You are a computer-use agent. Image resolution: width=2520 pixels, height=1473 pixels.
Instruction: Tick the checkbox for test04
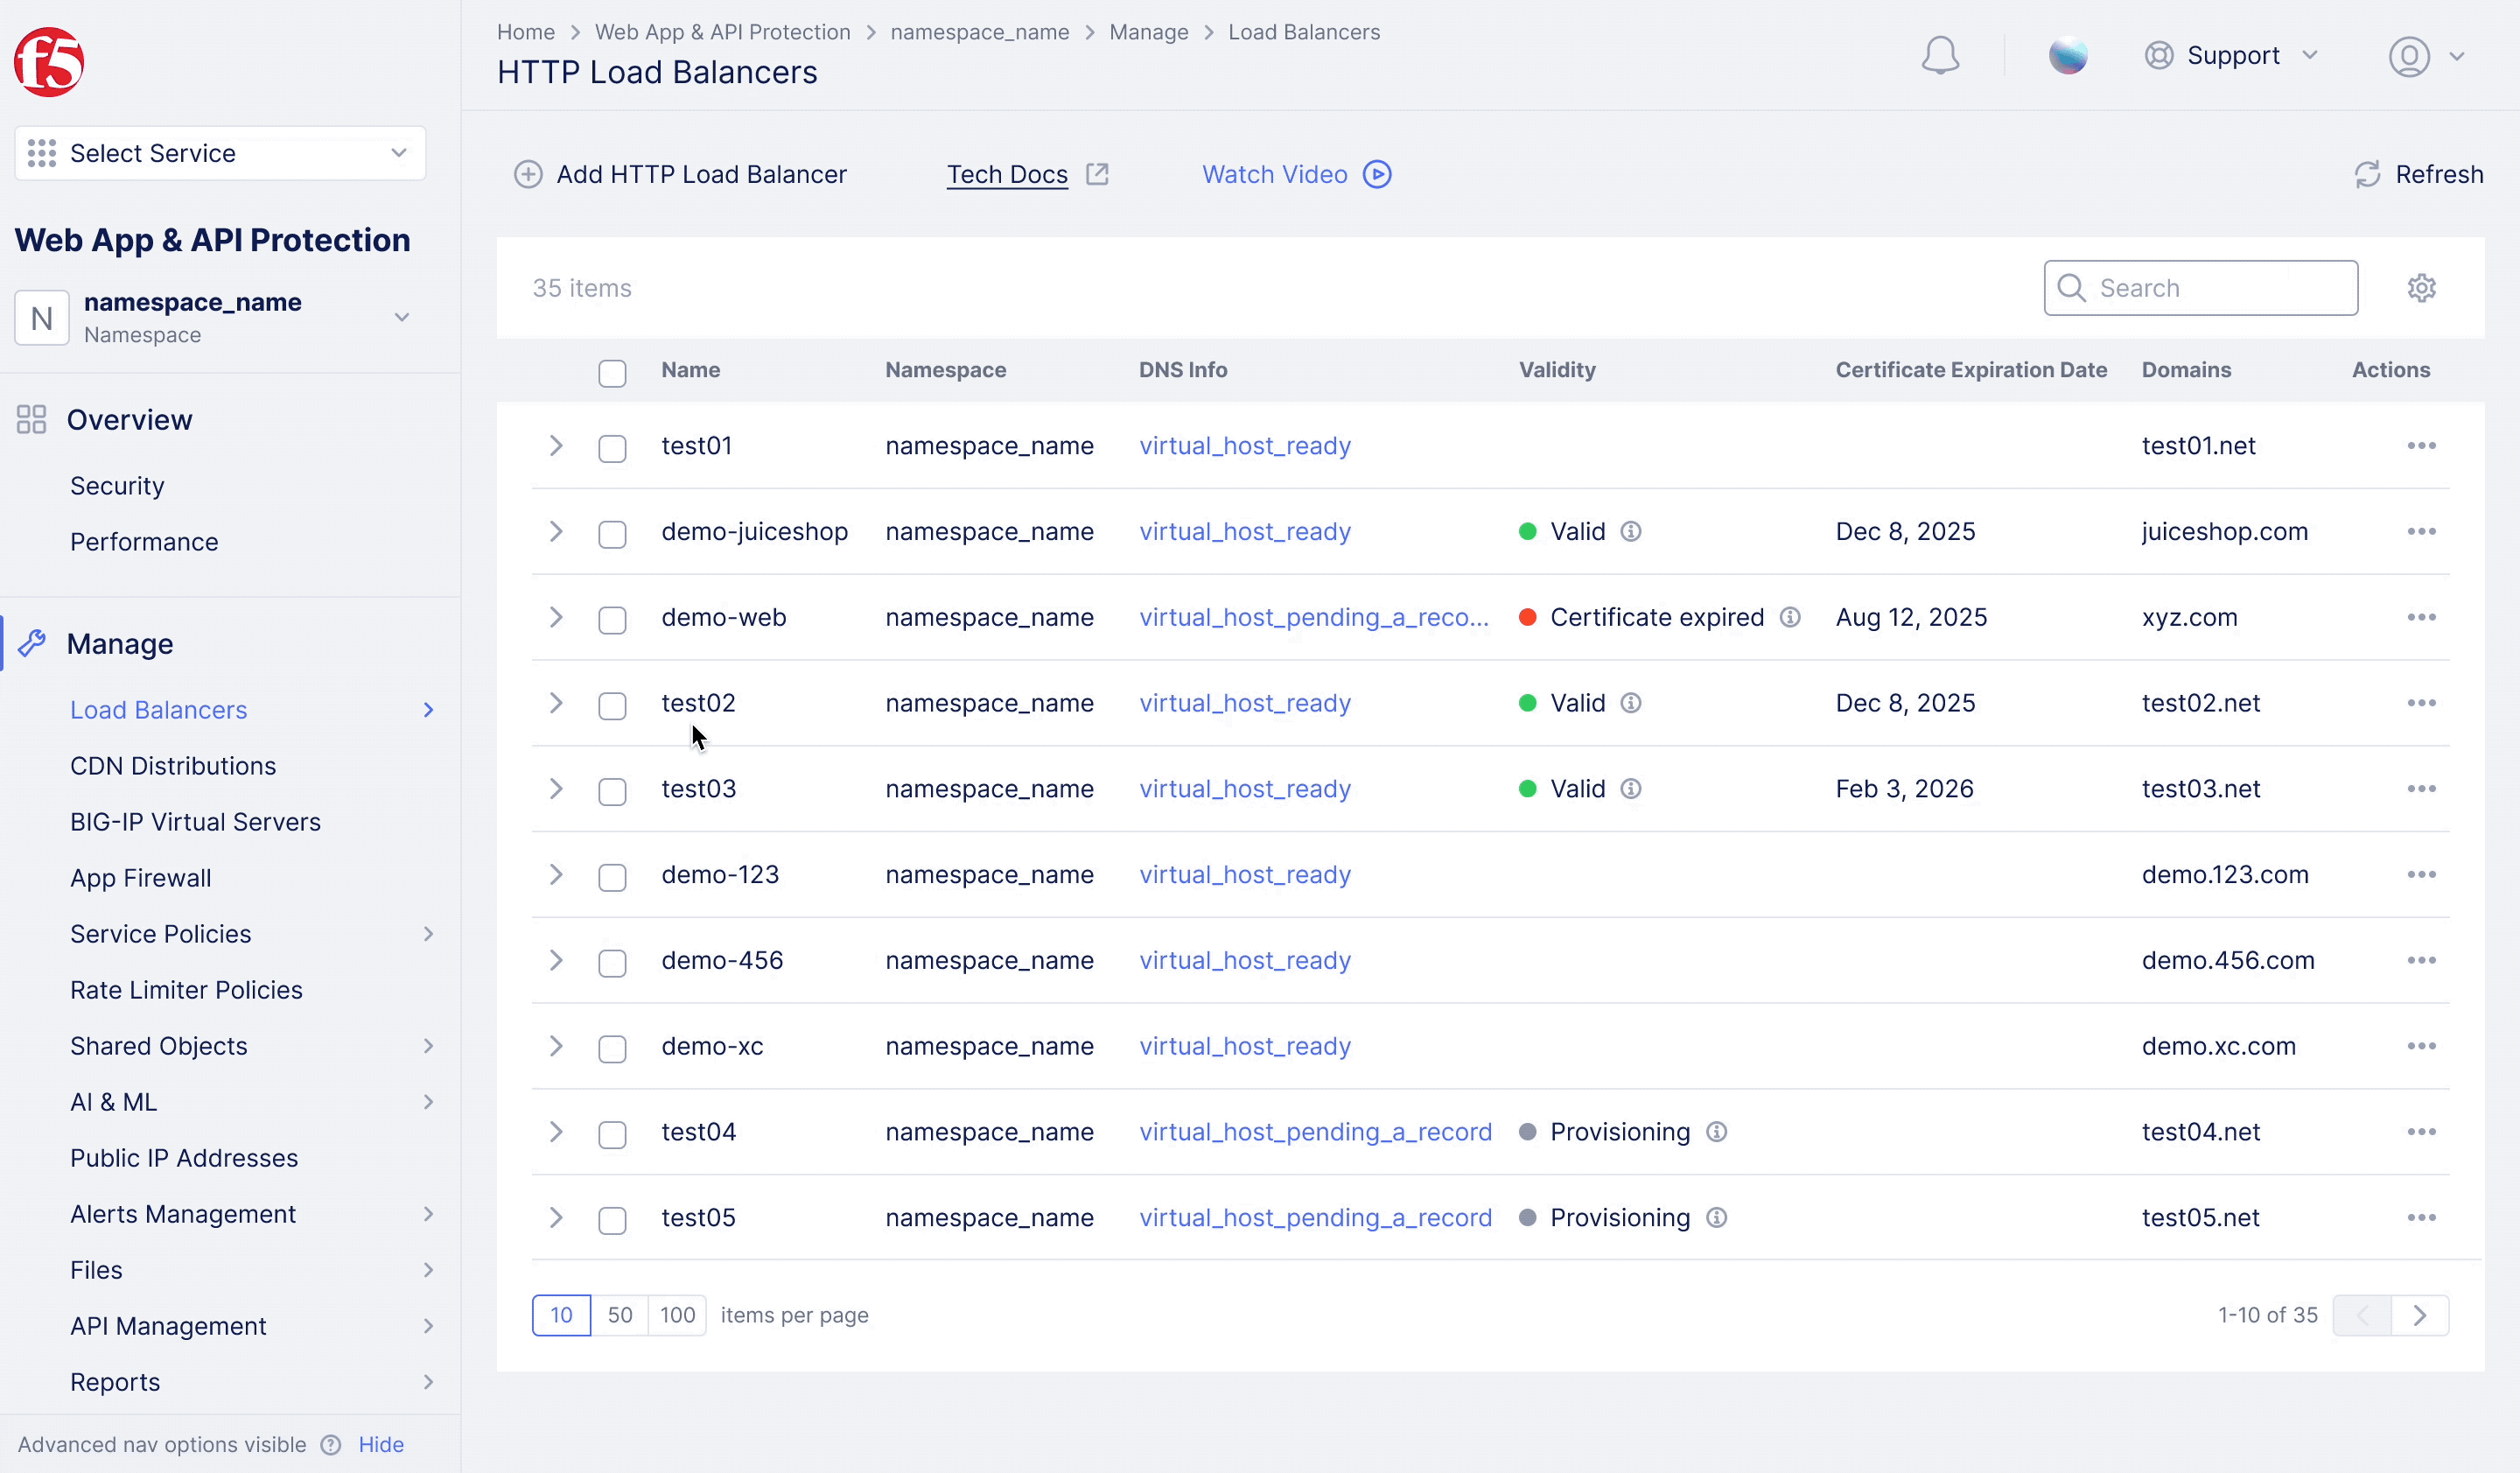[612, 1134]
